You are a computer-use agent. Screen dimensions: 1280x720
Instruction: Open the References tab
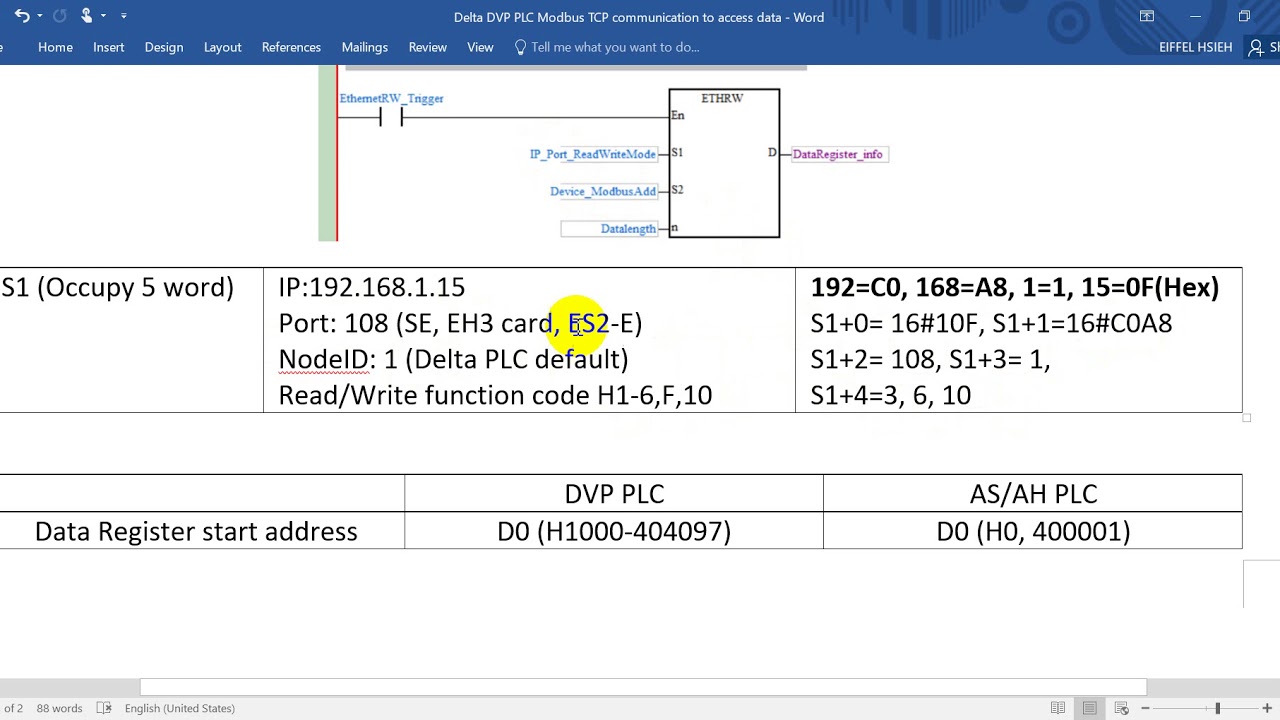click(291, 47)
